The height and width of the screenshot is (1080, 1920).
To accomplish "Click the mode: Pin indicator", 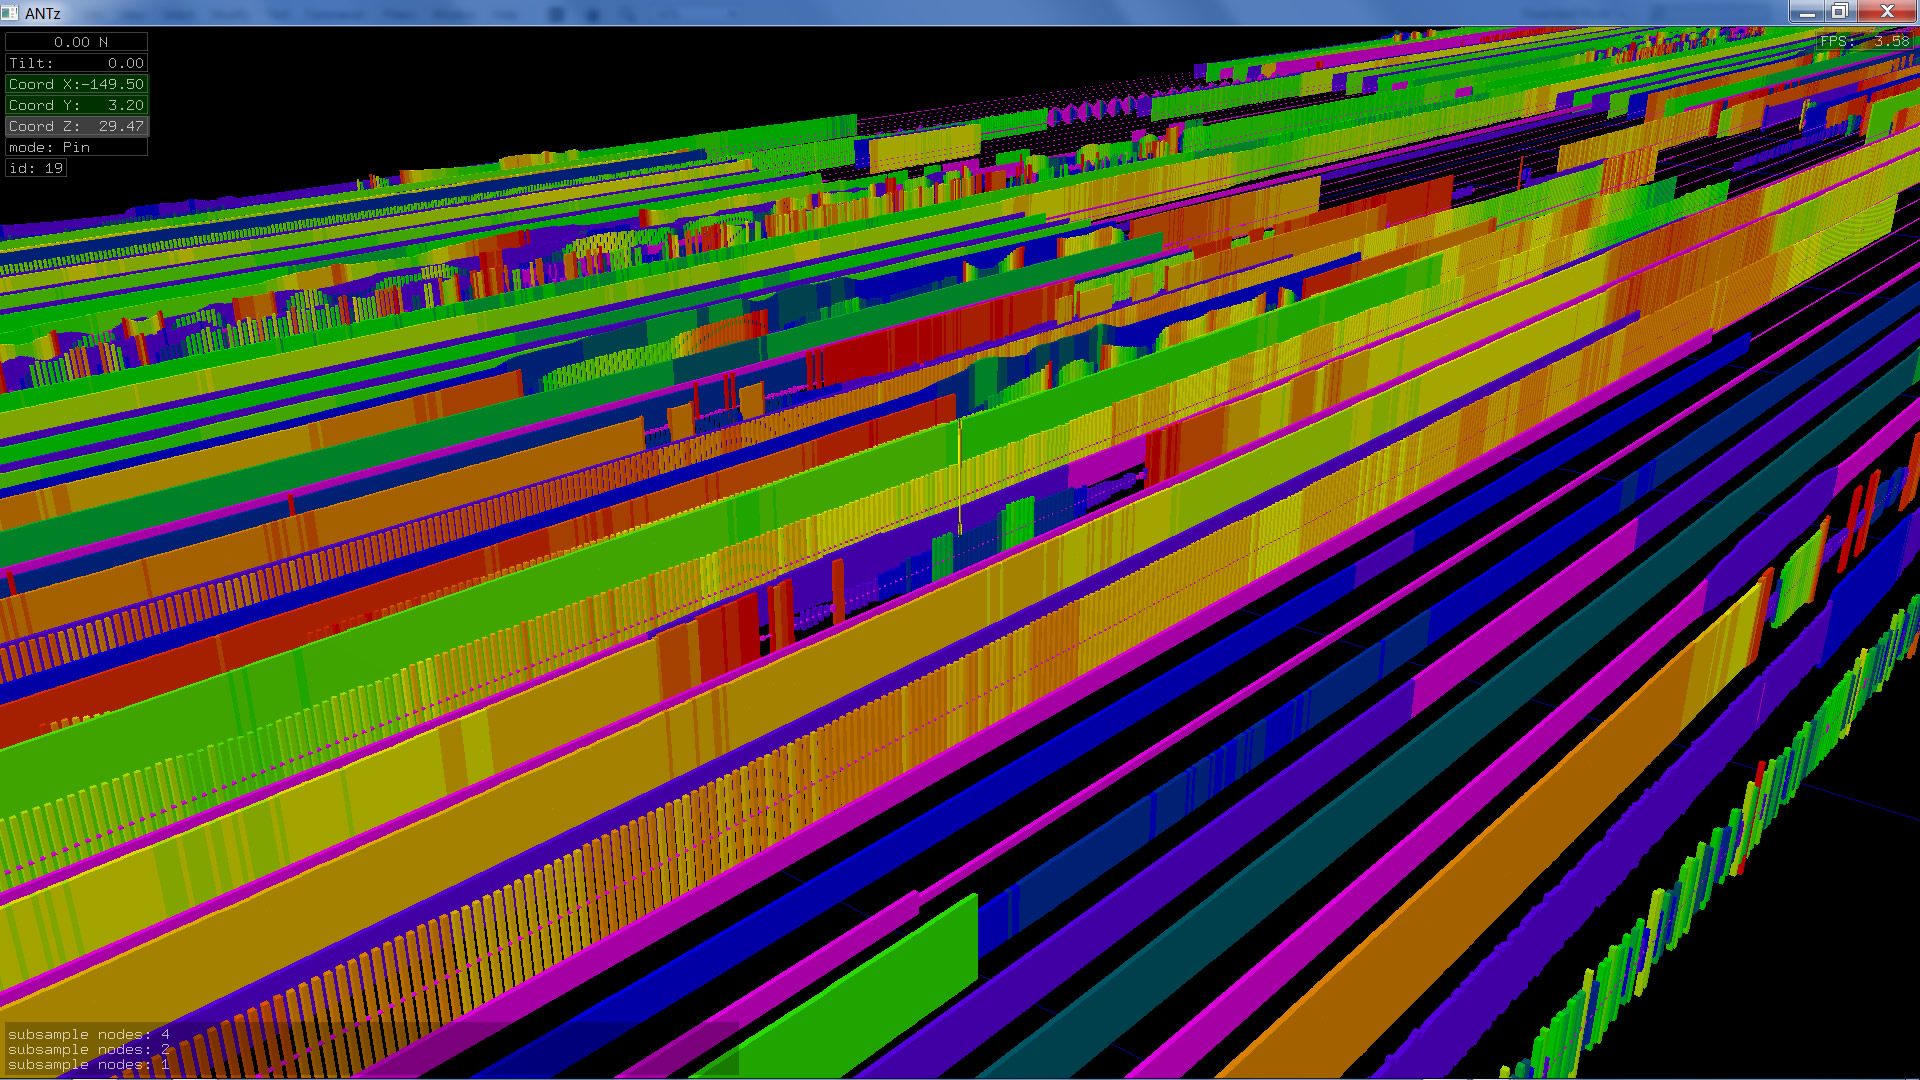I will pyautogui.click(x=77, y=147).
